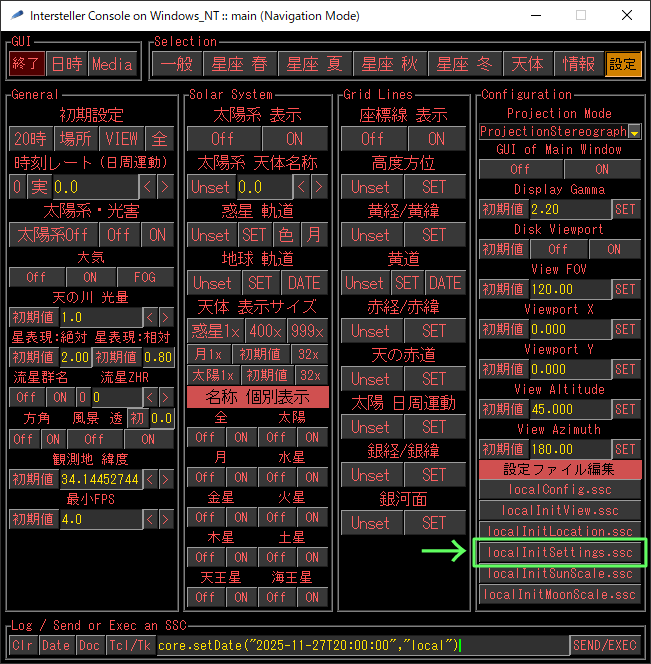The width and height of the screenshot is (651, 664).
Task: Turn Off GUI of Main Window
Action: pyautogui.click(x=520, y=169)
